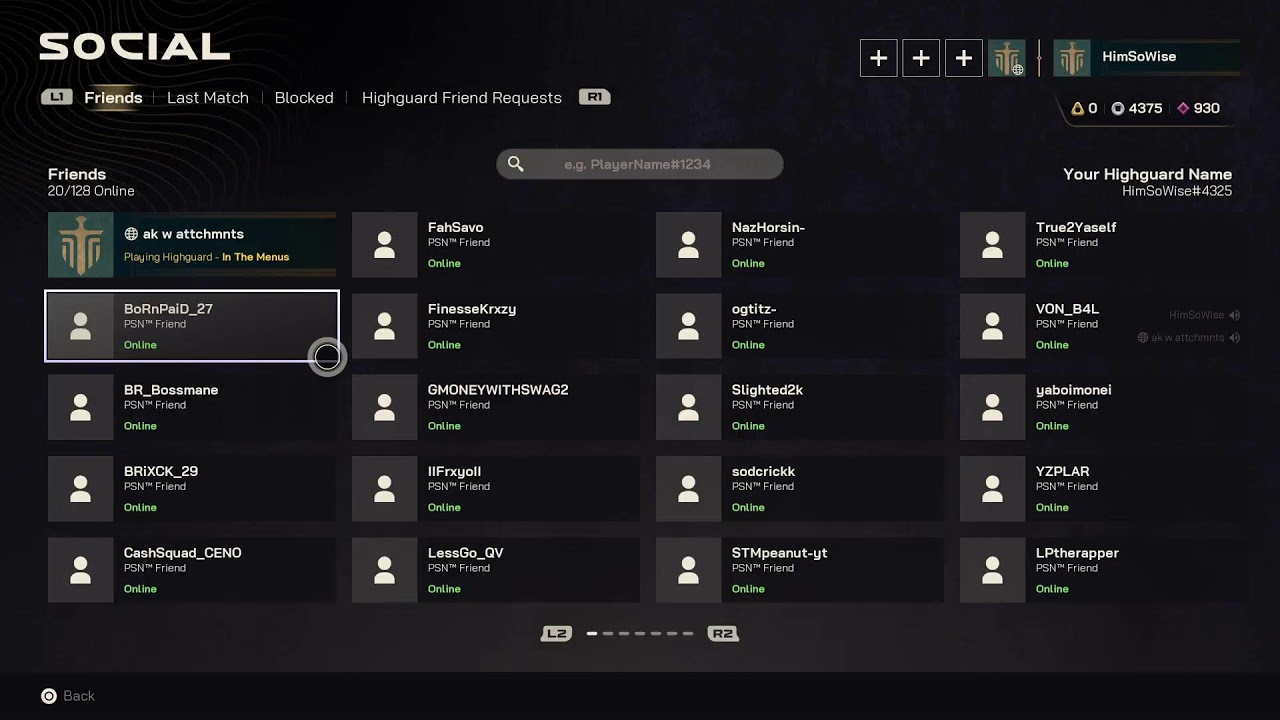The height and width of the screenshot is (720, 1280).
Task: Select friend STMpeanut-yt name
Action: click(780, 553)
